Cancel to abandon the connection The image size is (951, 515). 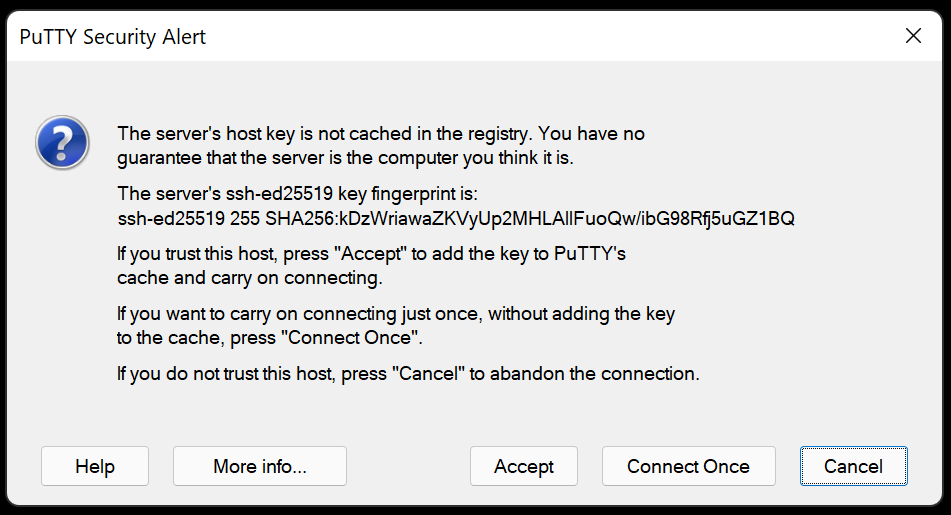853,466
